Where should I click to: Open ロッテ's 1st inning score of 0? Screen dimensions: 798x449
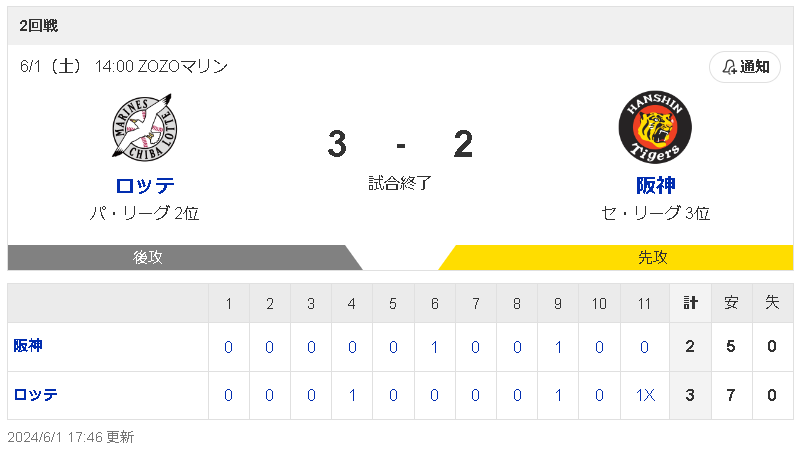(229, 396)
